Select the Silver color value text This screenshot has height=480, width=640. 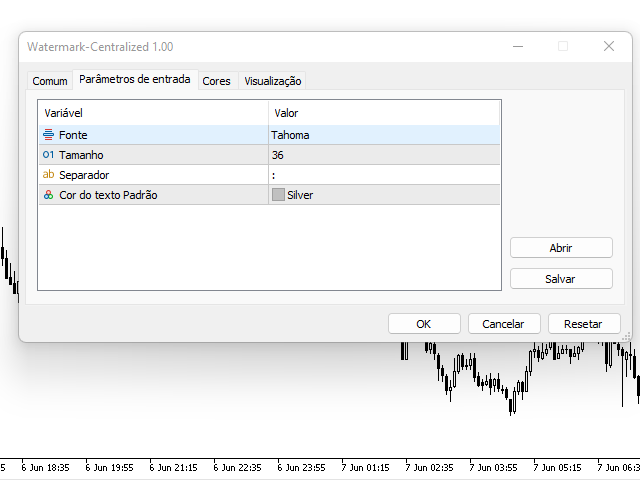(x=300, y=195)
